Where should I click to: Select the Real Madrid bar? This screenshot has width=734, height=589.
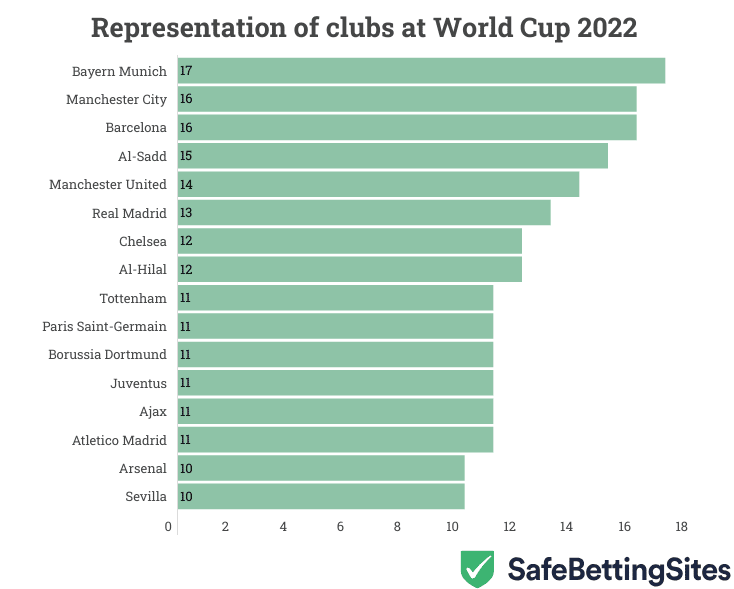[x=364, y=212]
